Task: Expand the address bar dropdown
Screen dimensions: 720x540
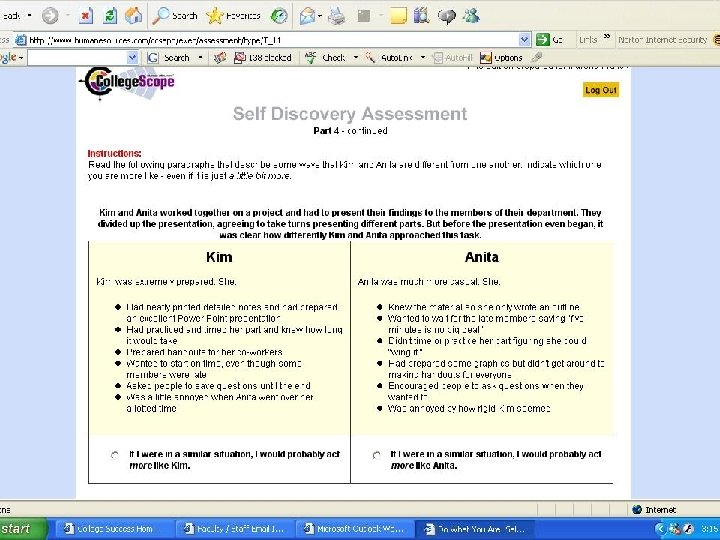Action: point(524,40)
